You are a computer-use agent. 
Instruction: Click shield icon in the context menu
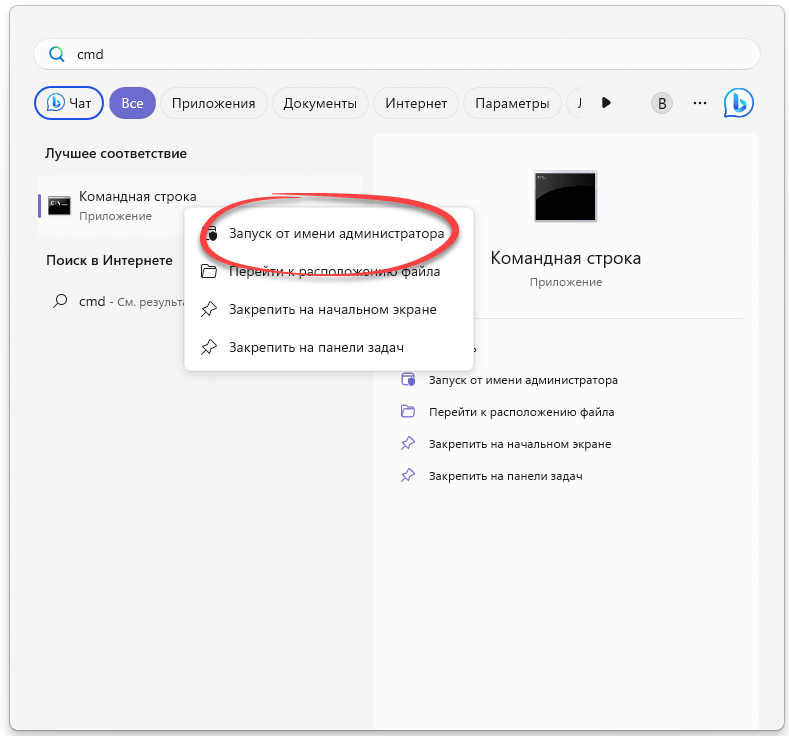tap(210, 233)
